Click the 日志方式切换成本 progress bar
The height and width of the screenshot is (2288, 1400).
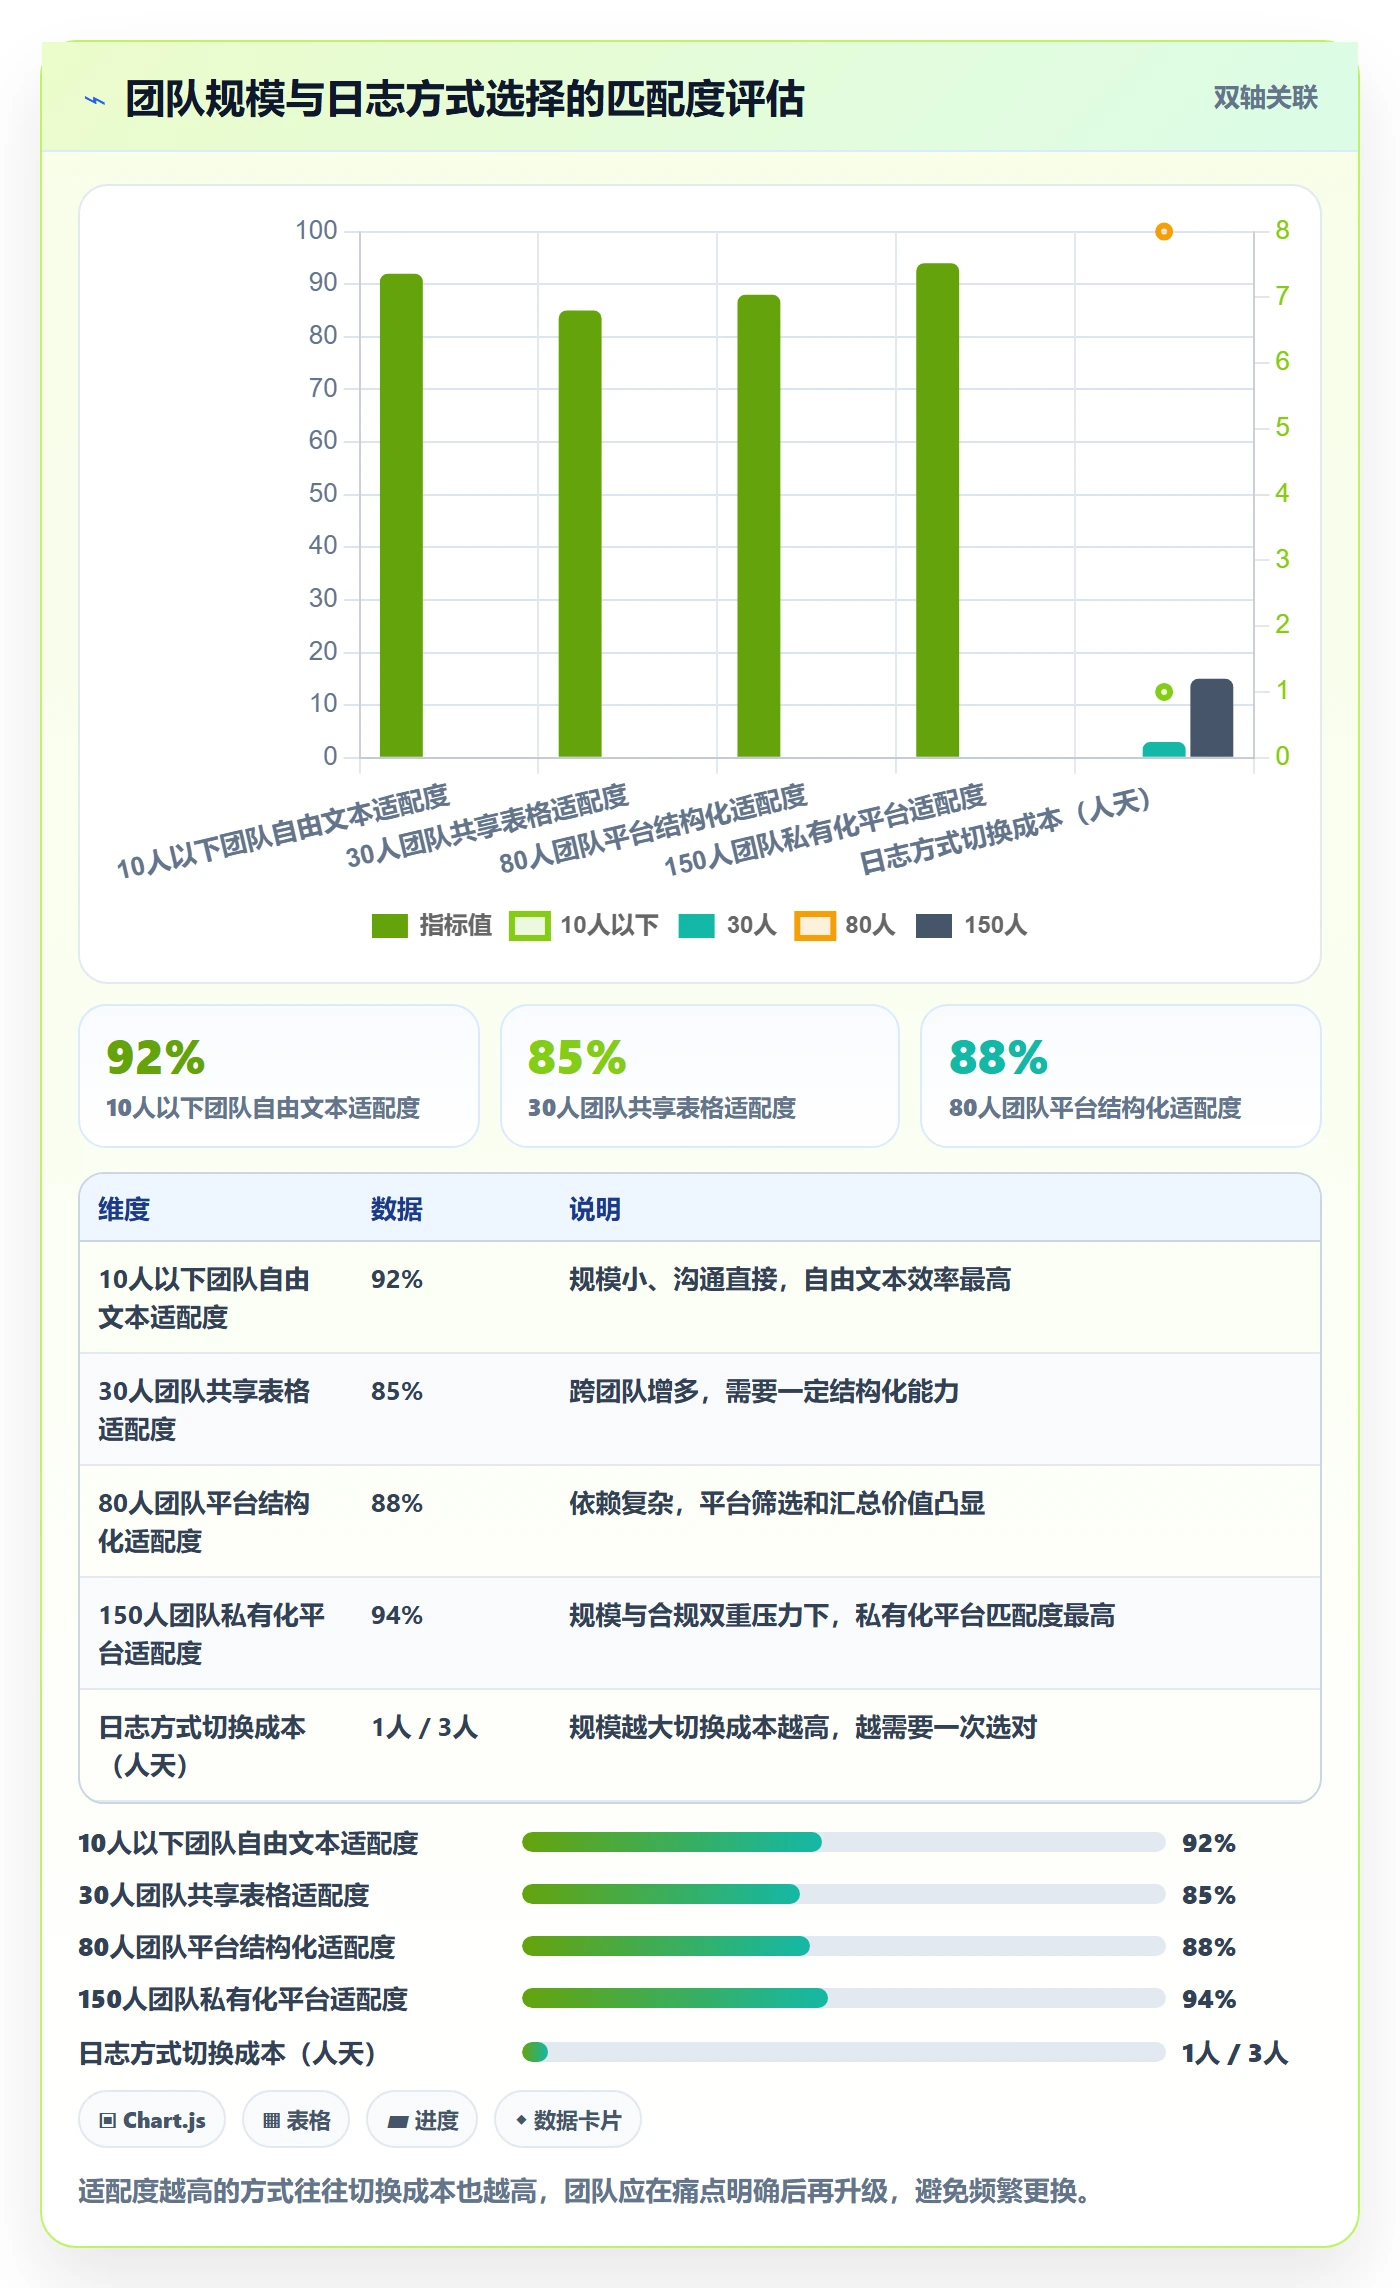click(x=844, y=2052)
